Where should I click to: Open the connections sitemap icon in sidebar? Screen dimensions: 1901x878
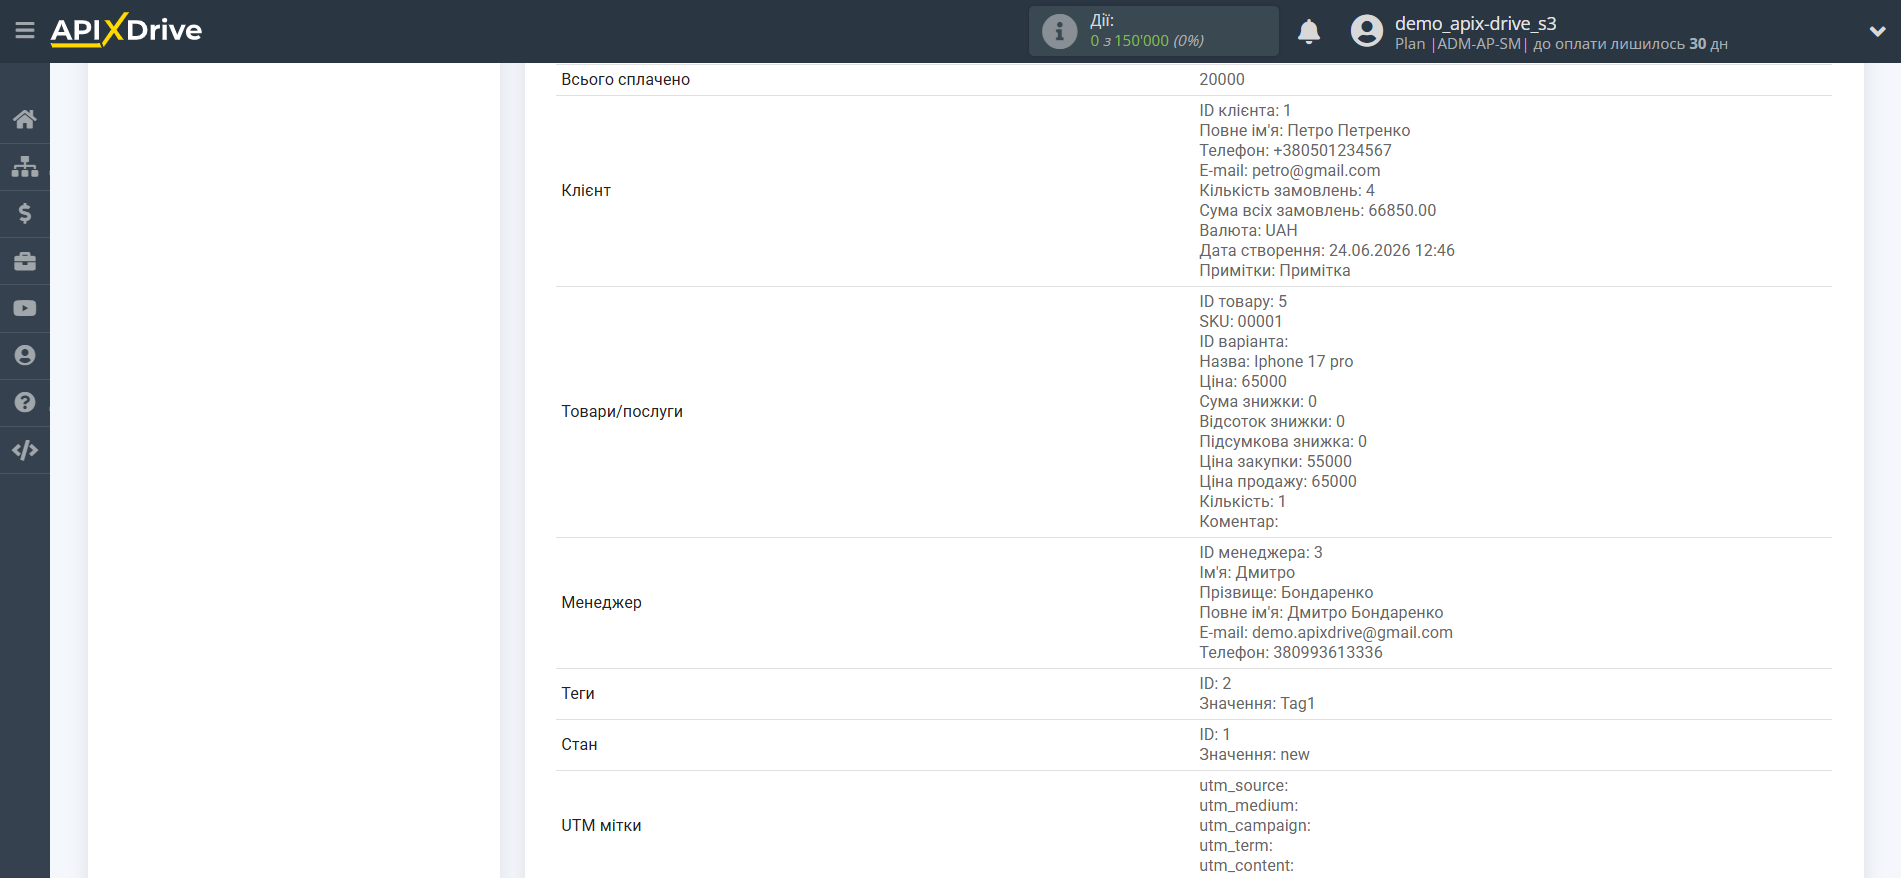[x=25, y=166]
